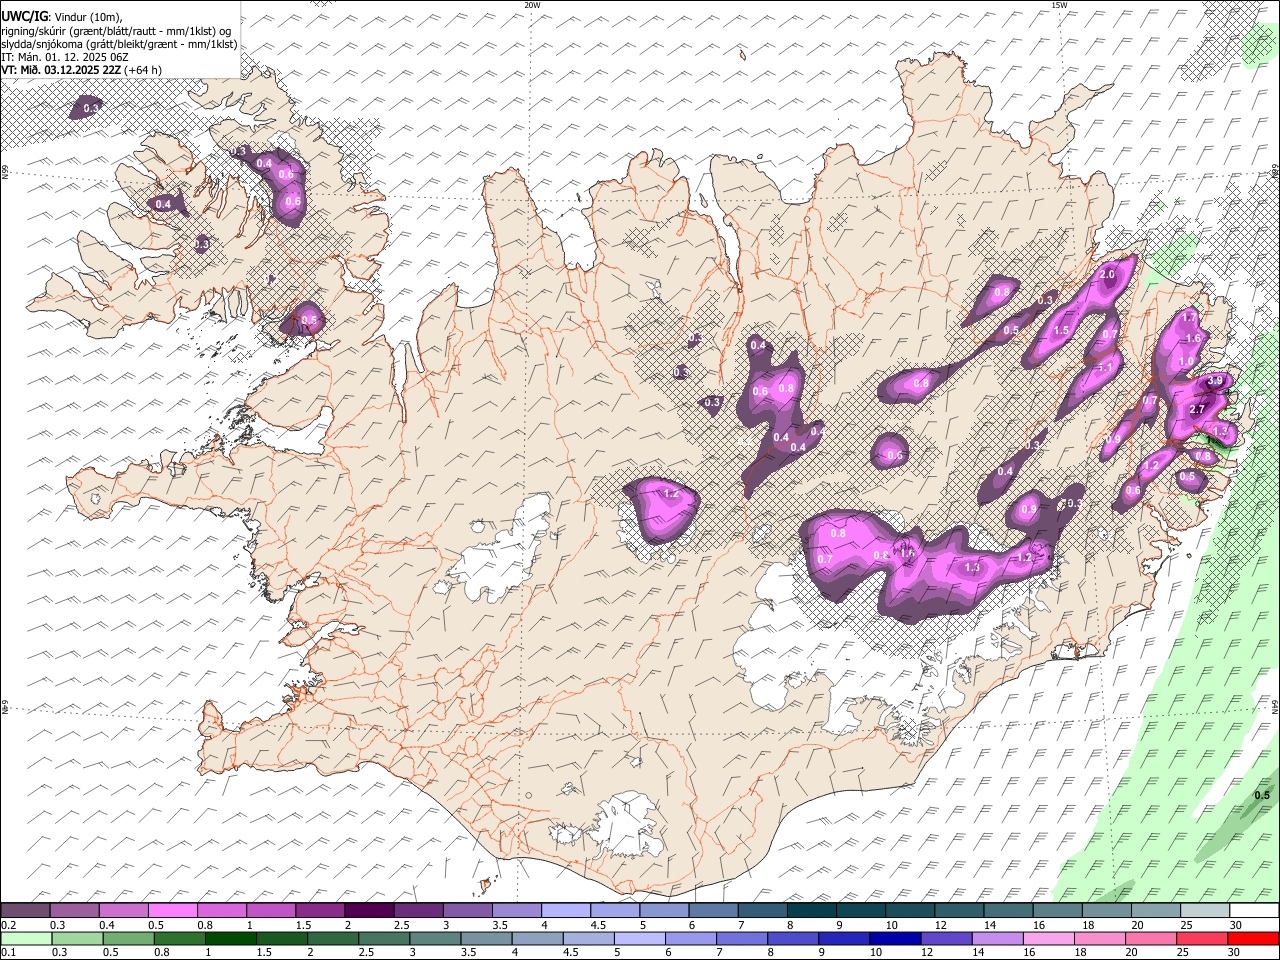Select the top scale 4 light lavender swatch
1280x960 pixels.
click(565, 910)
